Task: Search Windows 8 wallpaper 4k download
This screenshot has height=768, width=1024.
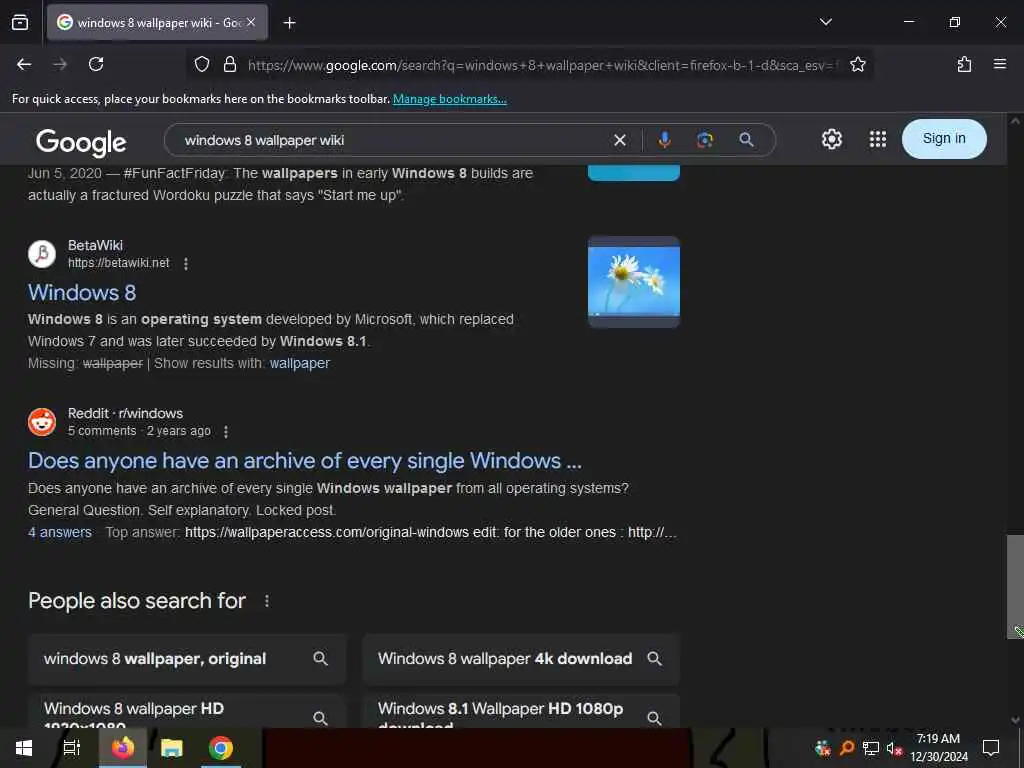Action: click(520, 658)
